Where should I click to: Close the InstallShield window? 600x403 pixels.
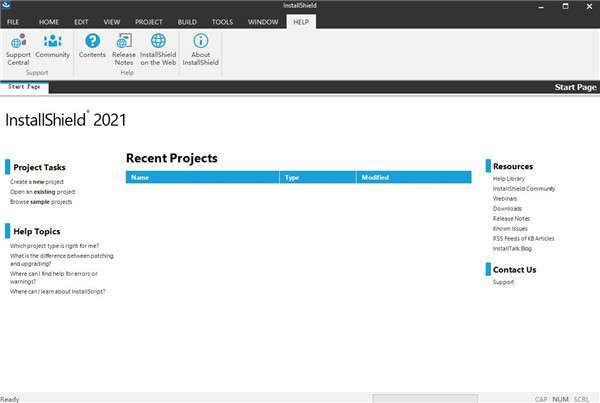[589, 6]
